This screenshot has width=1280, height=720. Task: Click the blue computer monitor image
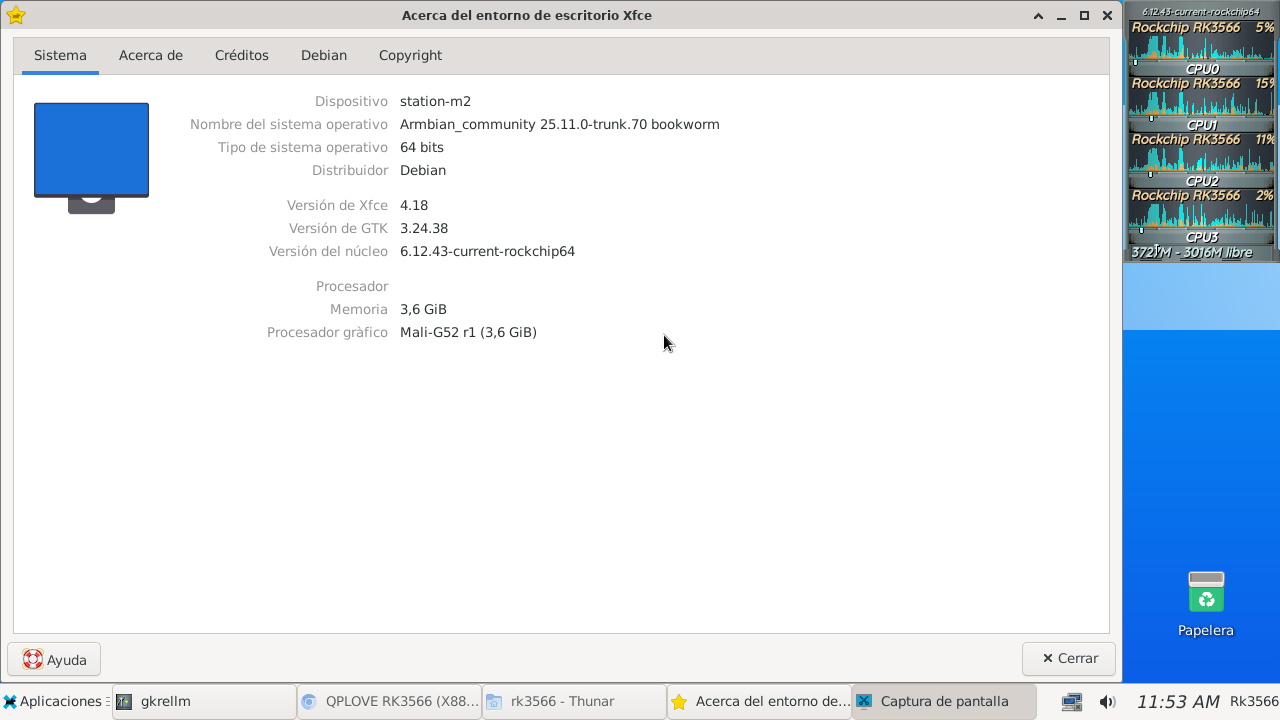(91, 157)
